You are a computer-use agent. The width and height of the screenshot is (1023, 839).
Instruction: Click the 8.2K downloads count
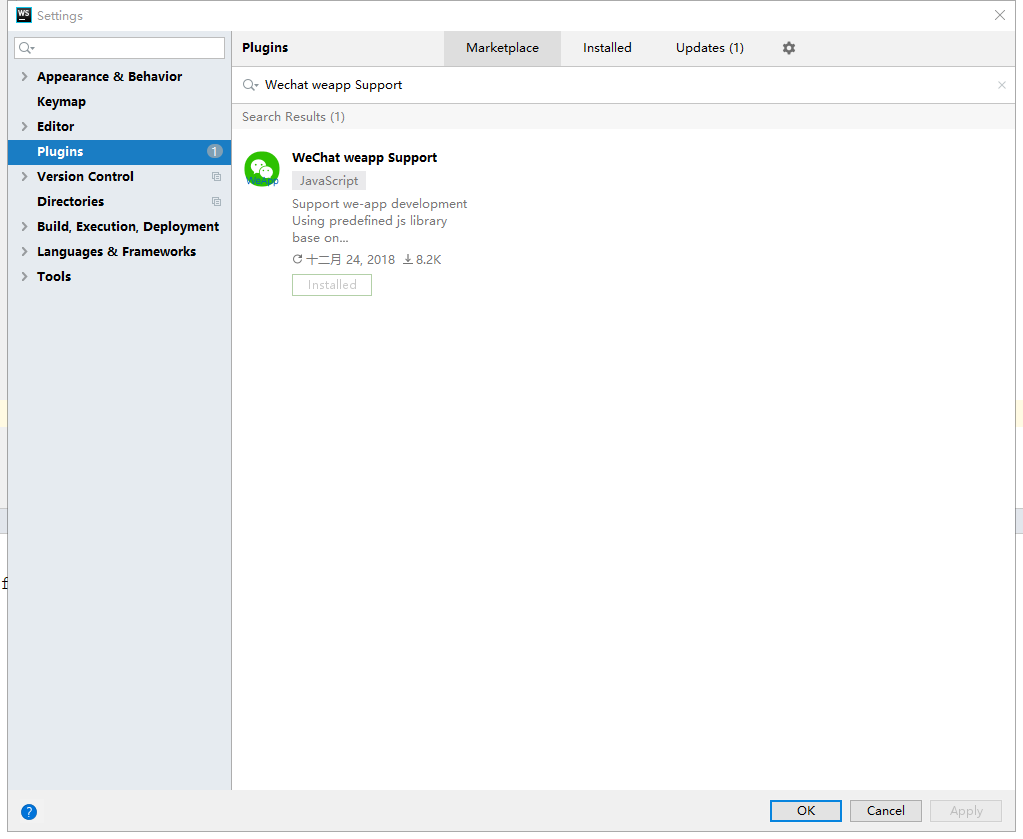point(422,260)
